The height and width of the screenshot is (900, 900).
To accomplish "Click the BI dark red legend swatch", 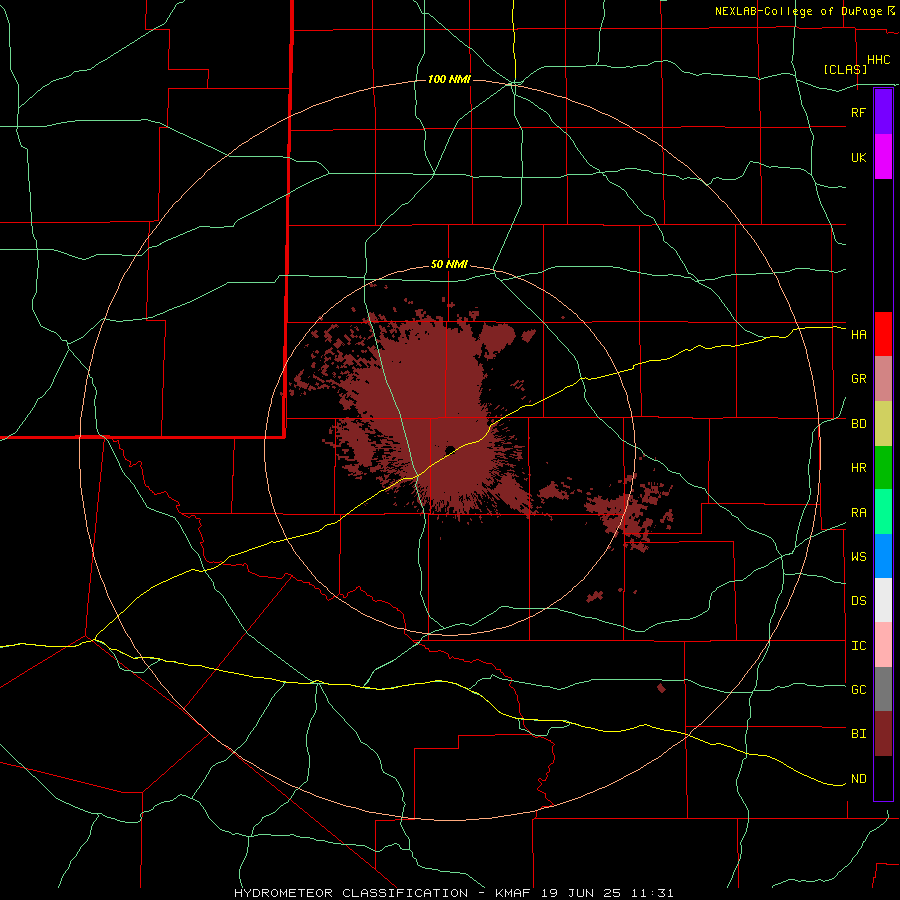I will tap(883, 734).
